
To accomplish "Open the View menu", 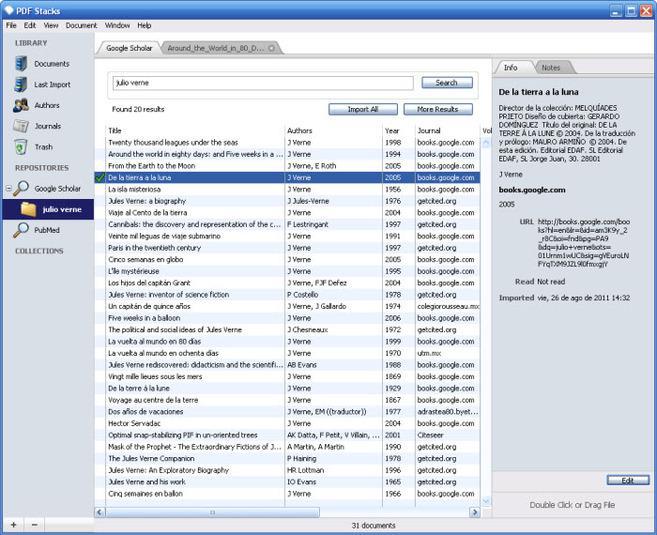I will click(x=51, y=26).
